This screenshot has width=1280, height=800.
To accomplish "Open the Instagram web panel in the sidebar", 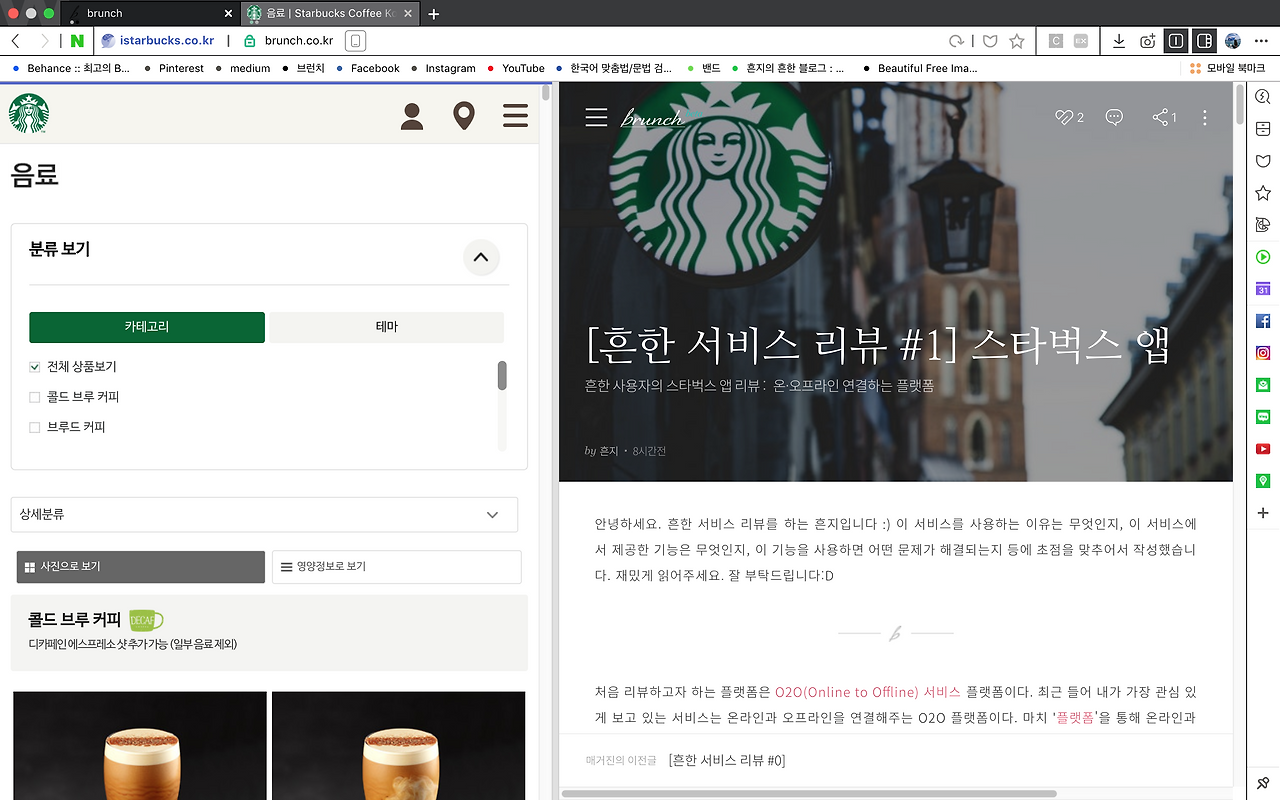I will (1262, 352).
